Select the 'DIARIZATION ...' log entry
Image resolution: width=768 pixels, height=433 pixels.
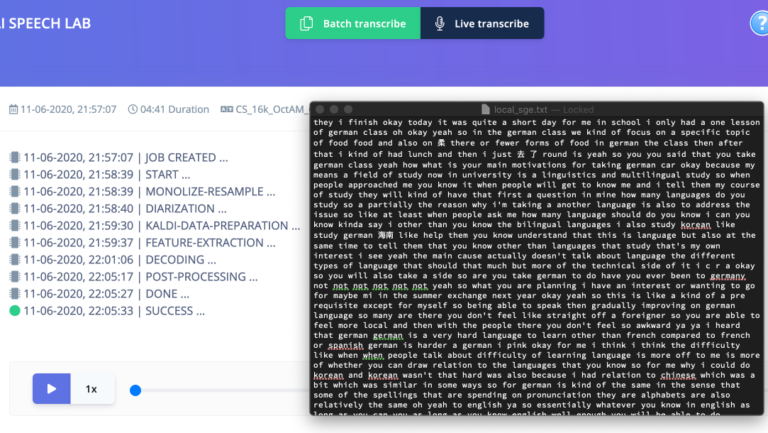(x=125, y=209)
